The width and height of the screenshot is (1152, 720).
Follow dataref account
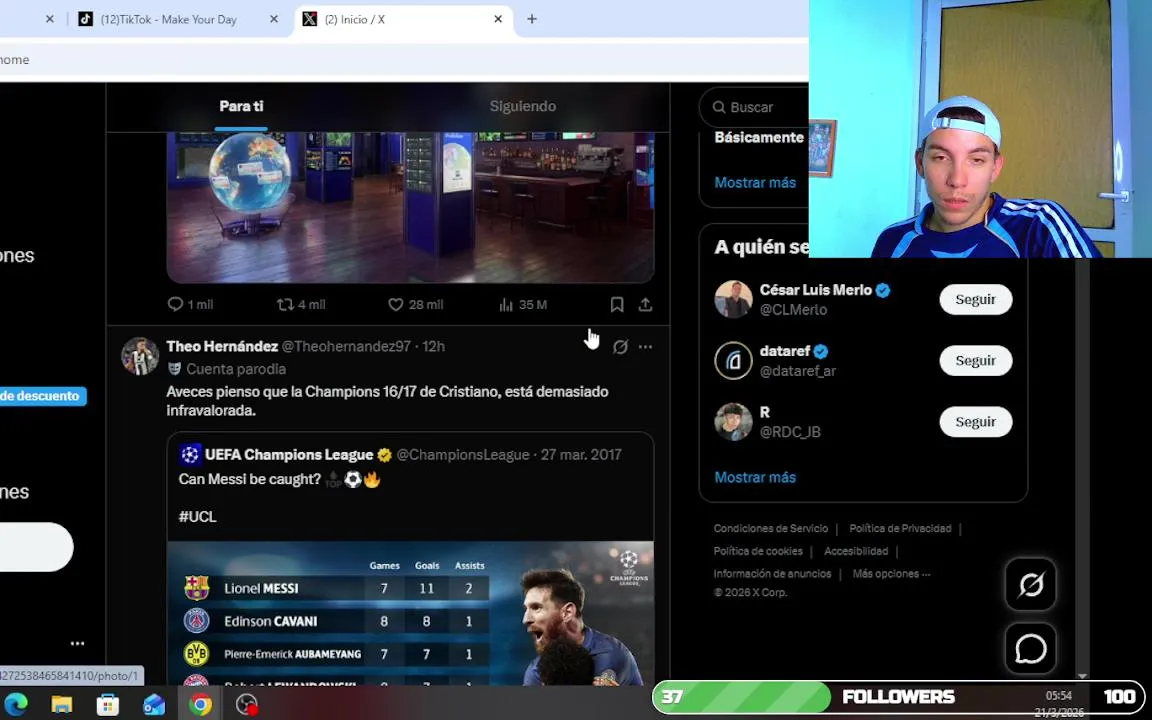pyautogui.click(x=975, y=360)
